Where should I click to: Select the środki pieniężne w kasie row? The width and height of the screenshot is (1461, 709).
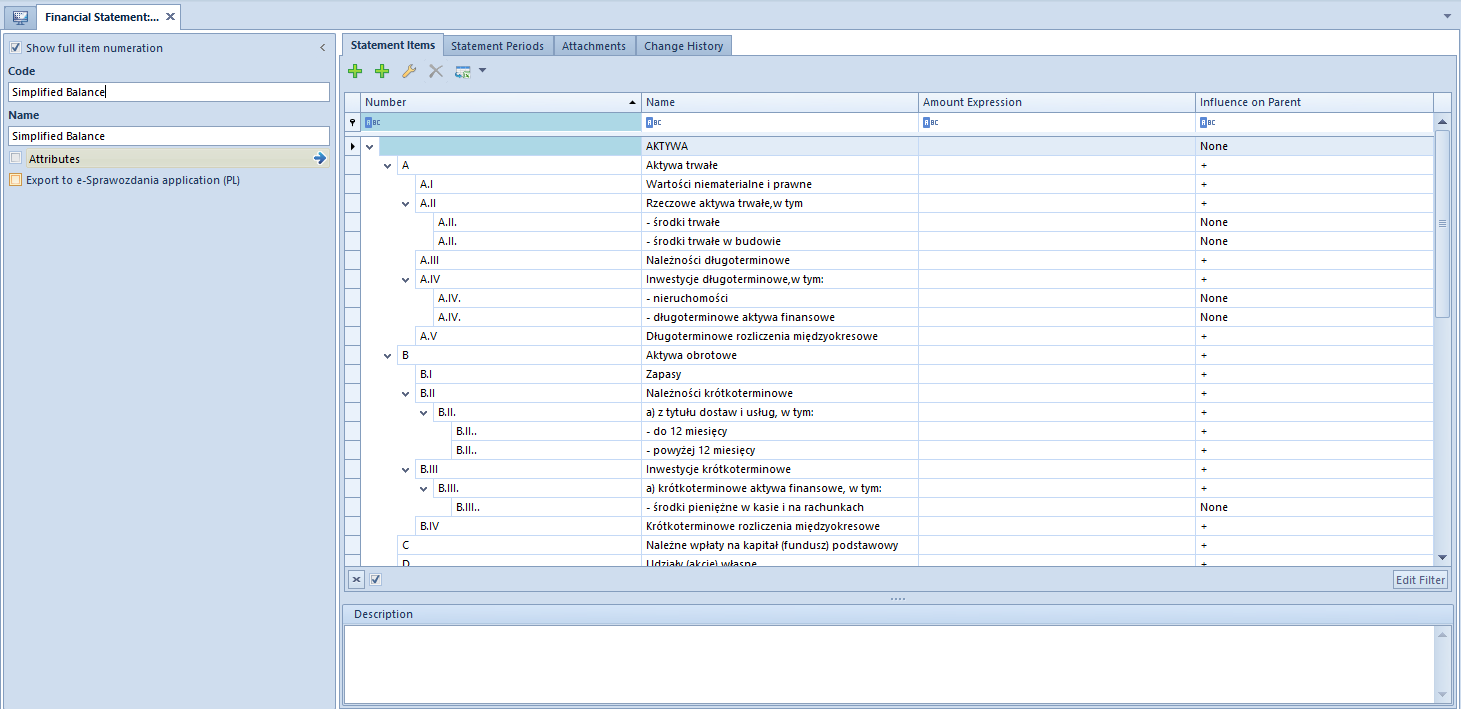(889, 507)
